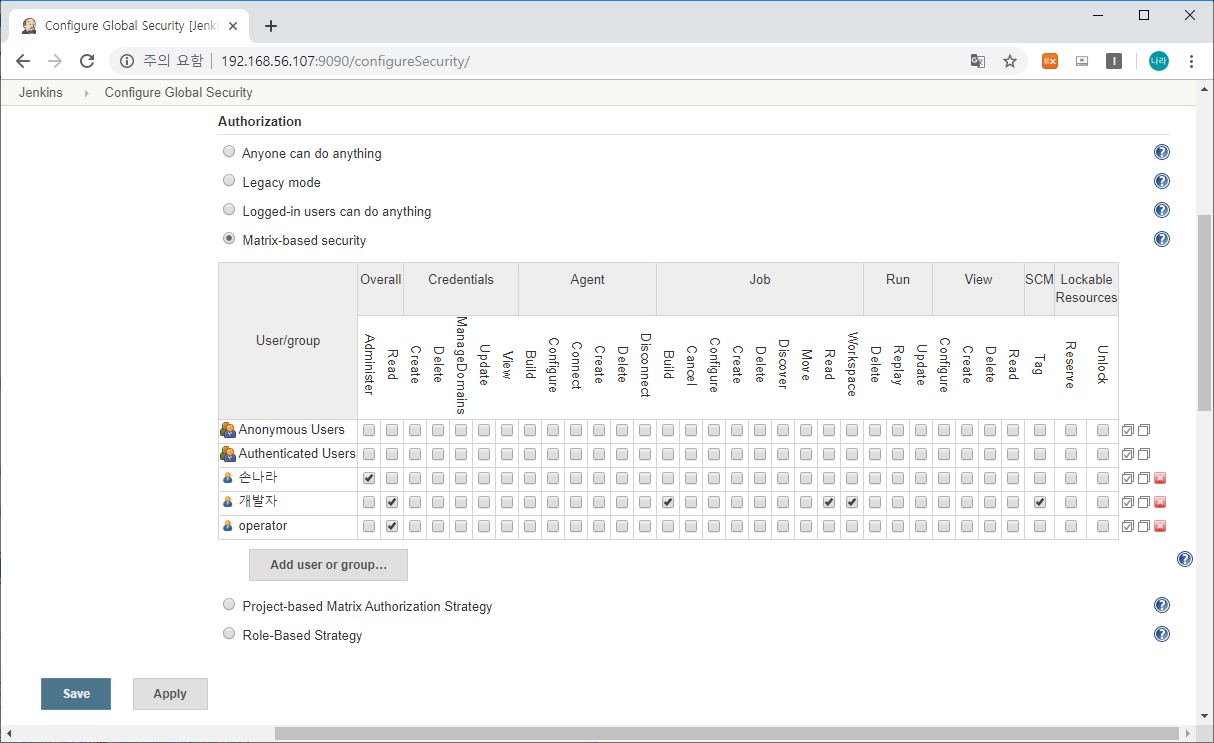Select Anyone can do anything radio
1214x743 pixels.
[229, 152]
